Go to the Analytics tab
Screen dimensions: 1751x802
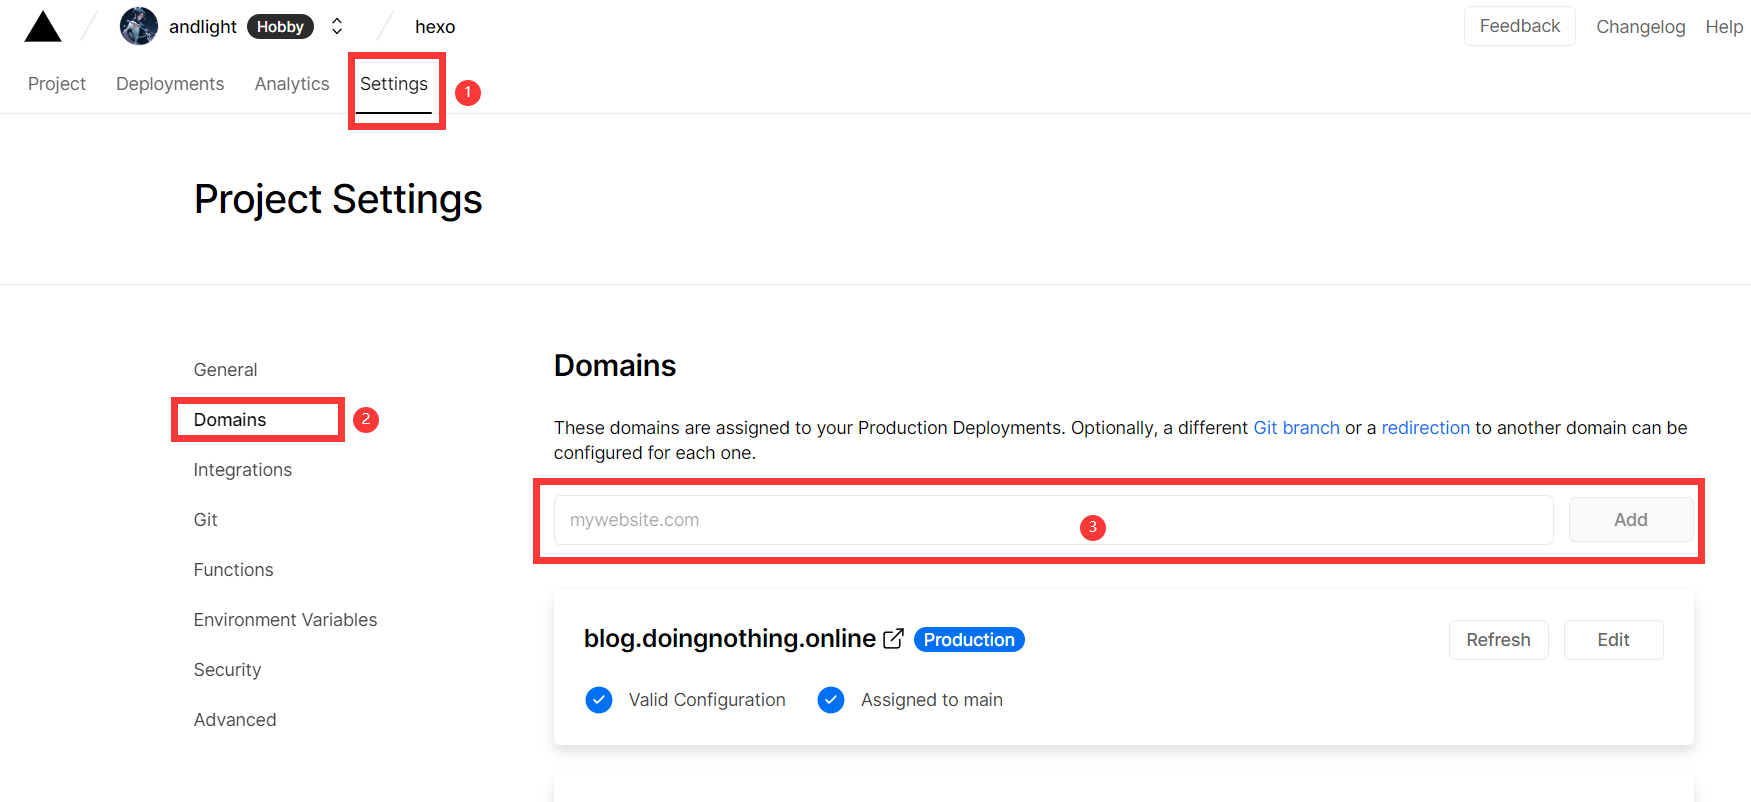[292, 84]
